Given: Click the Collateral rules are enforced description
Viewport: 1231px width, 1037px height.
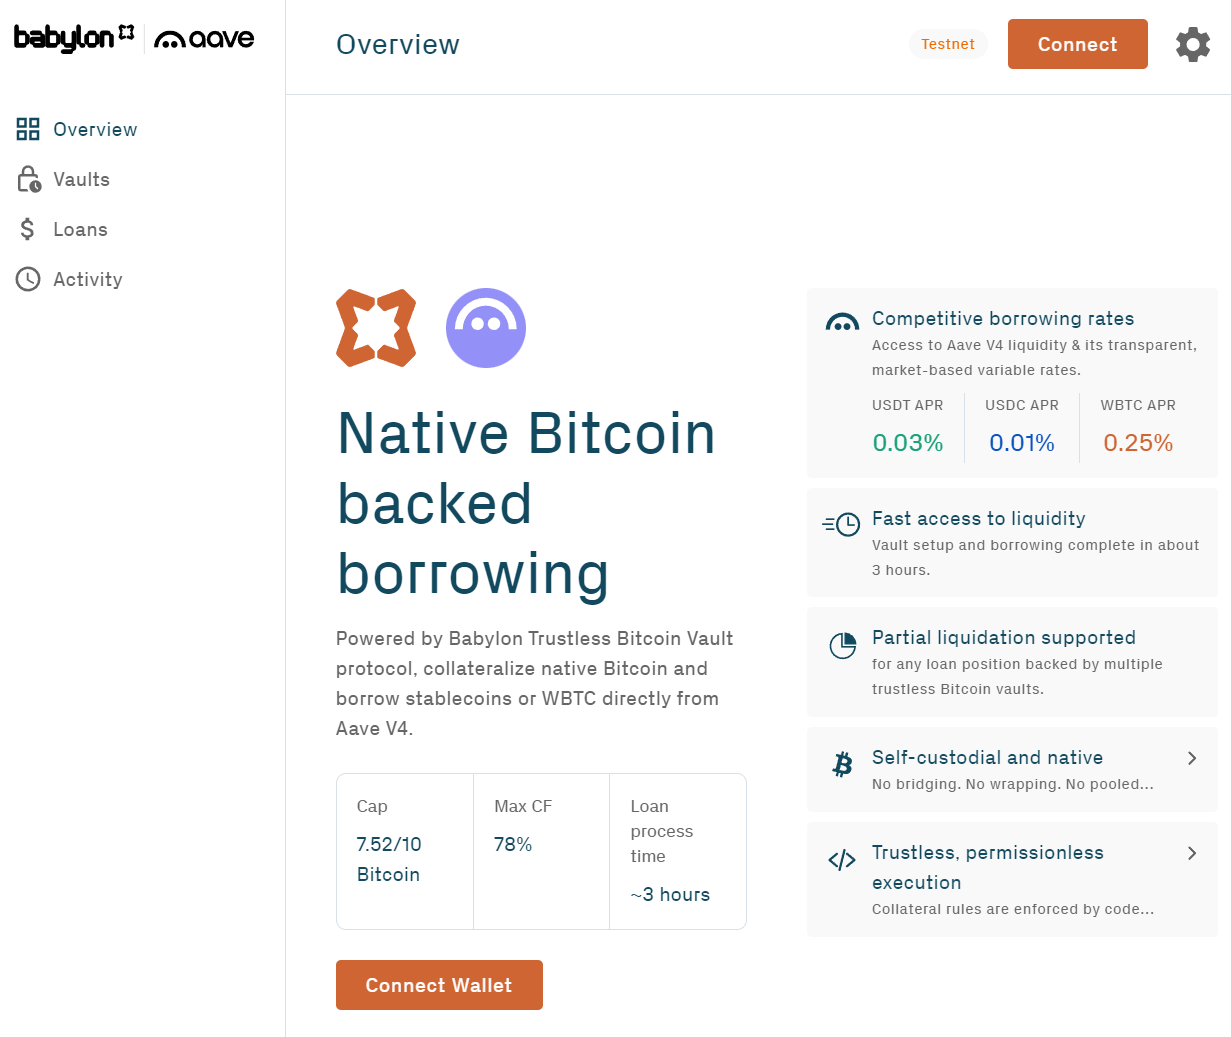Looking at the screenshot, I should (x=1013, y=909).
